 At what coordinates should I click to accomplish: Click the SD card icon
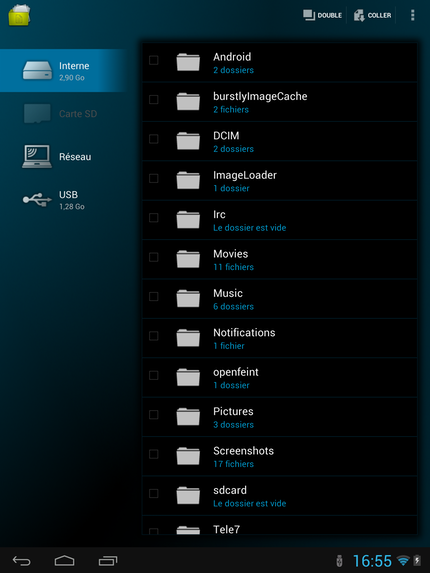tap(37, 114)
